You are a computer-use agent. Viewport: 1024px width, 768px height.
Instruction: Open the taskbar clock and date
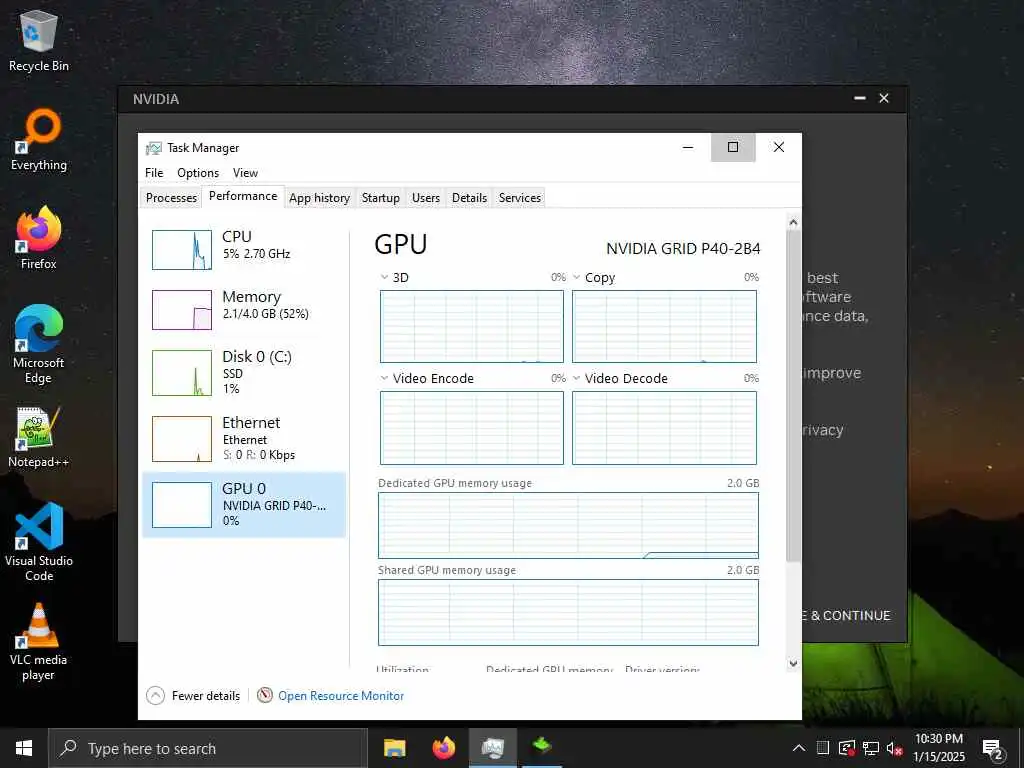click(x=938, y=748)
